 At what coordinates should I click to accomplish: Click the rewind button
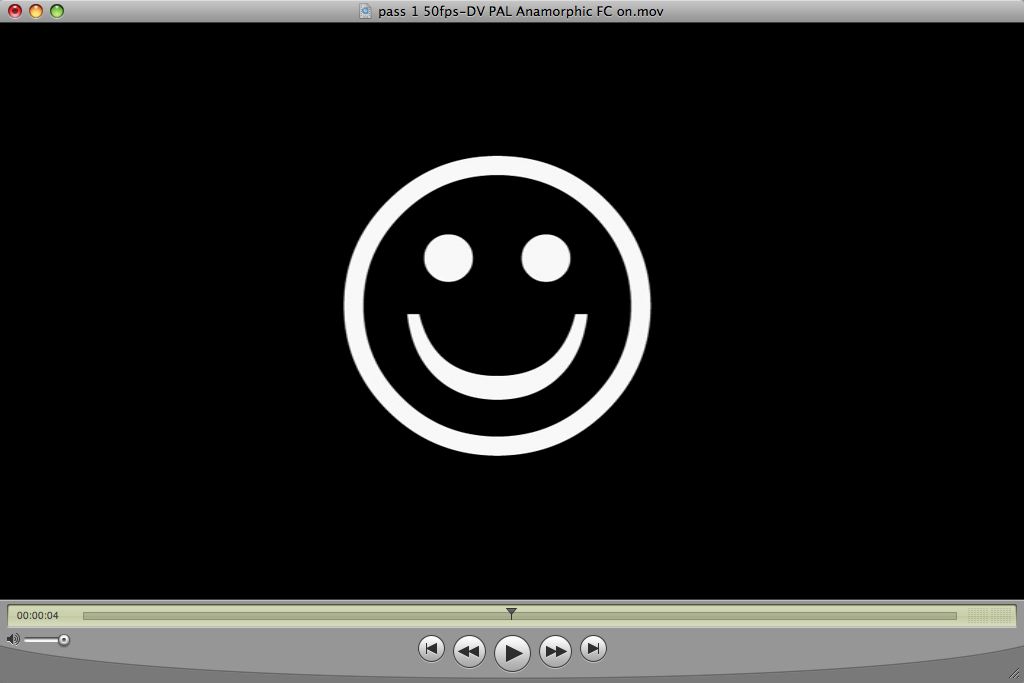[x=469, y=651]
